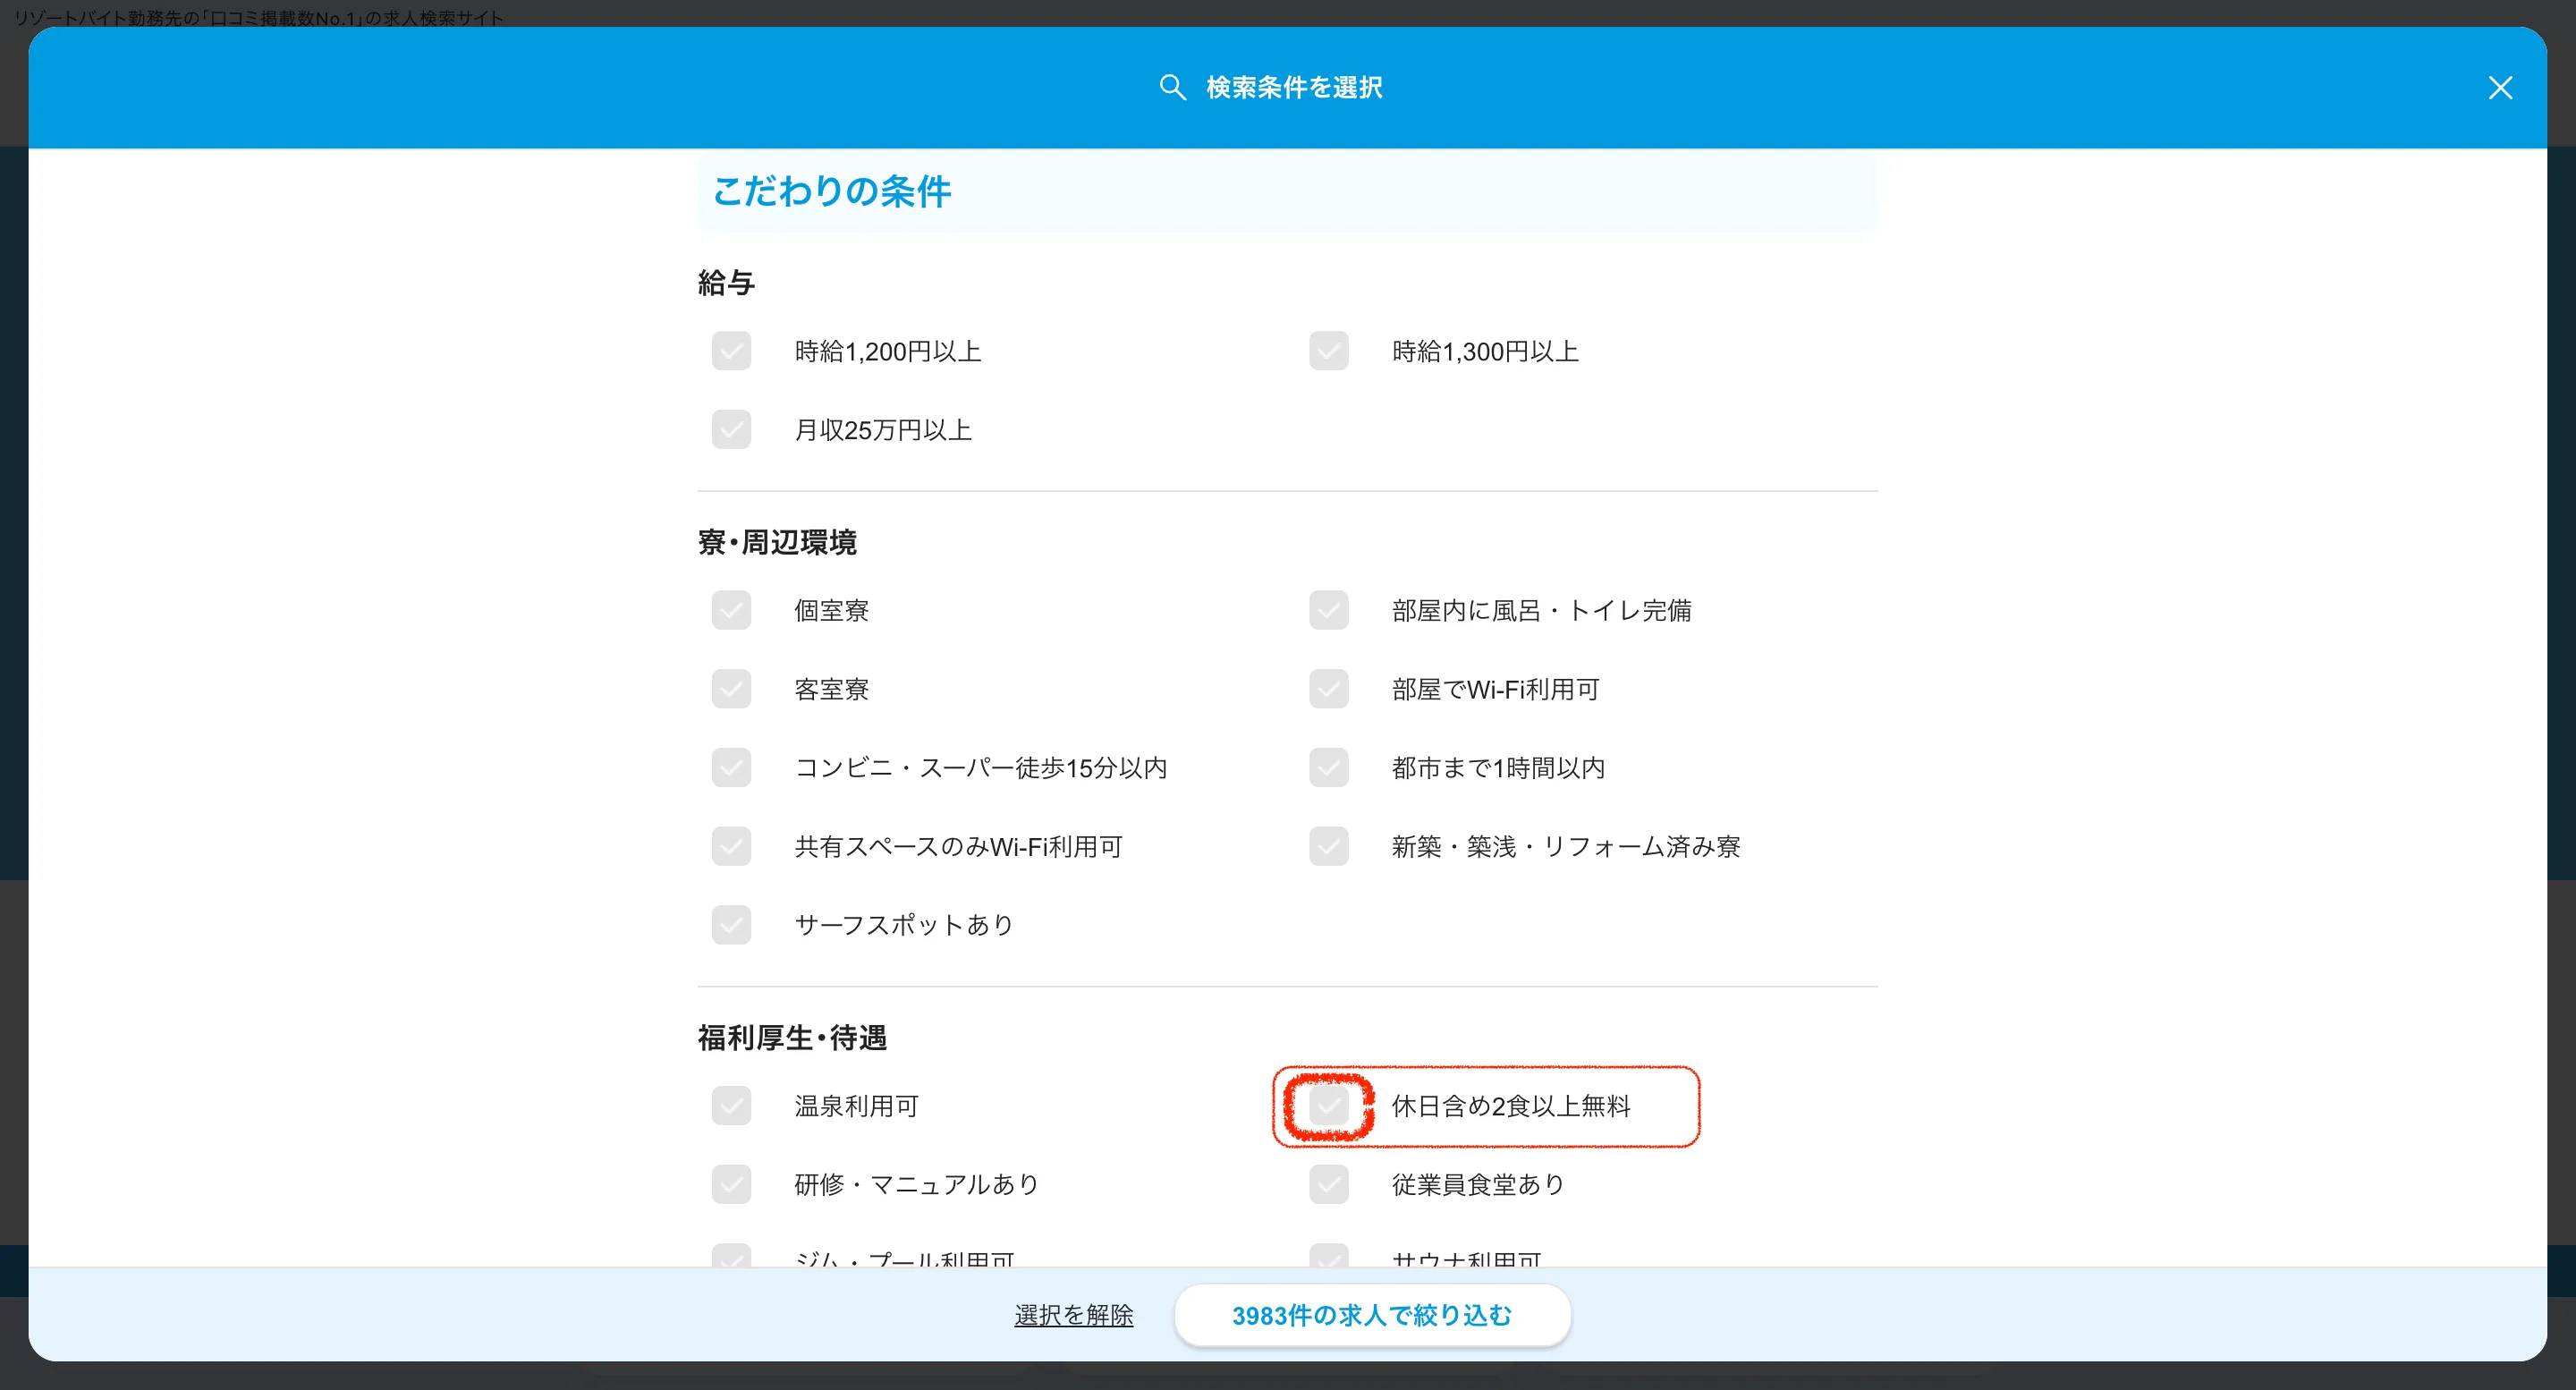This screenshot has width=2576, height=1390.
Task: Toggle 部屋内に風呂・トイレ完備 option
Action: tap(1328, 610)
